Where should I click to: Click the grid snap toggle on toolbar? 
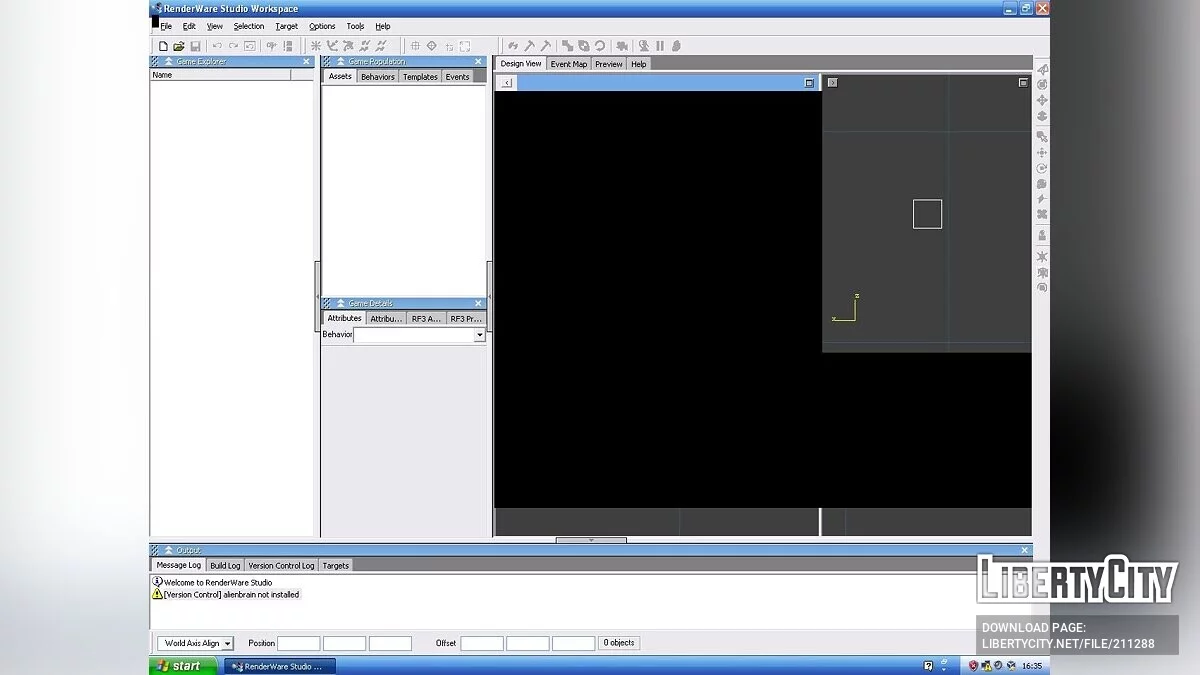[x=414, y=45]
